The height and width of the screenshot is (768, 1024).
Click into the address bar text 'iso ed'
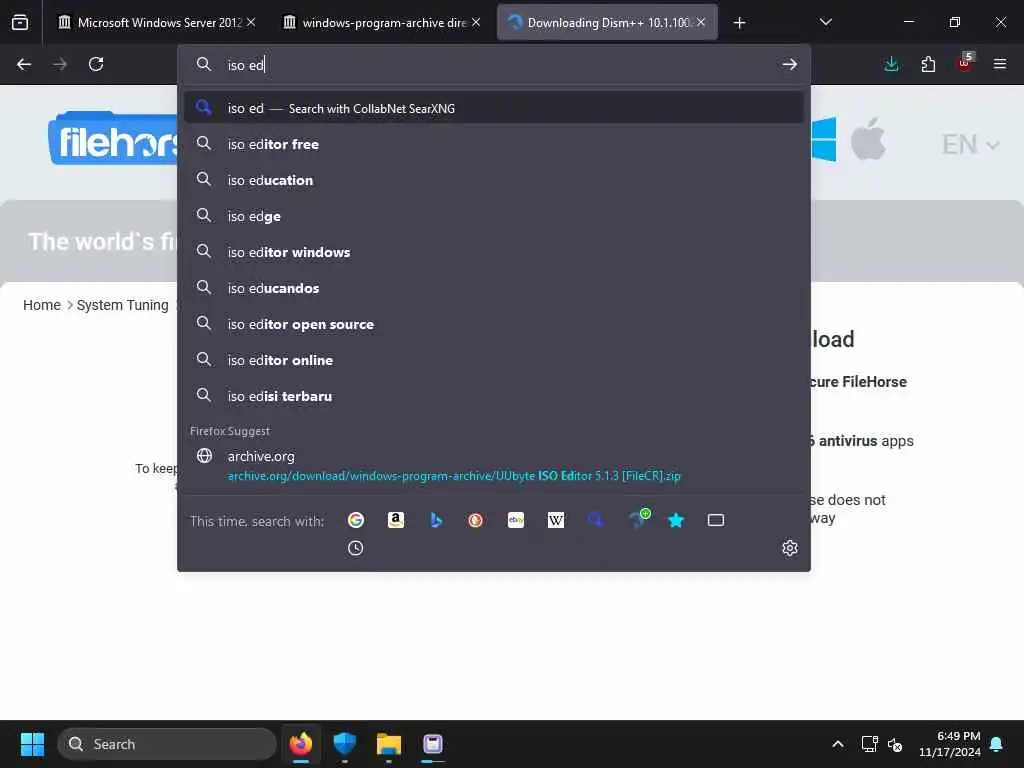click(x=246, y=65)
